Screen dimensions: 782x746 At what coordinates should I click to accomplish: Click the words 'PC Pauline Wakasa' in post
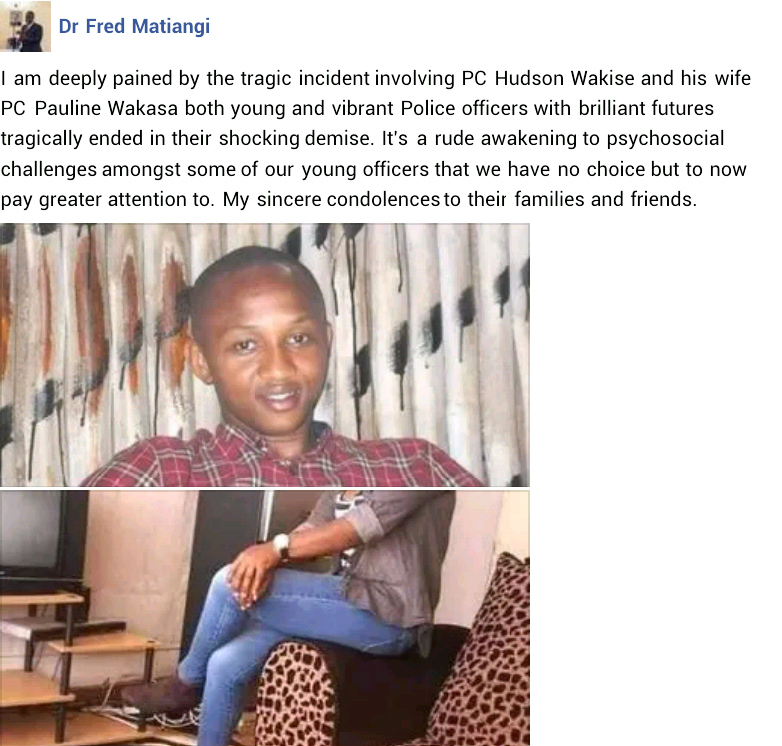pos(89,108)
